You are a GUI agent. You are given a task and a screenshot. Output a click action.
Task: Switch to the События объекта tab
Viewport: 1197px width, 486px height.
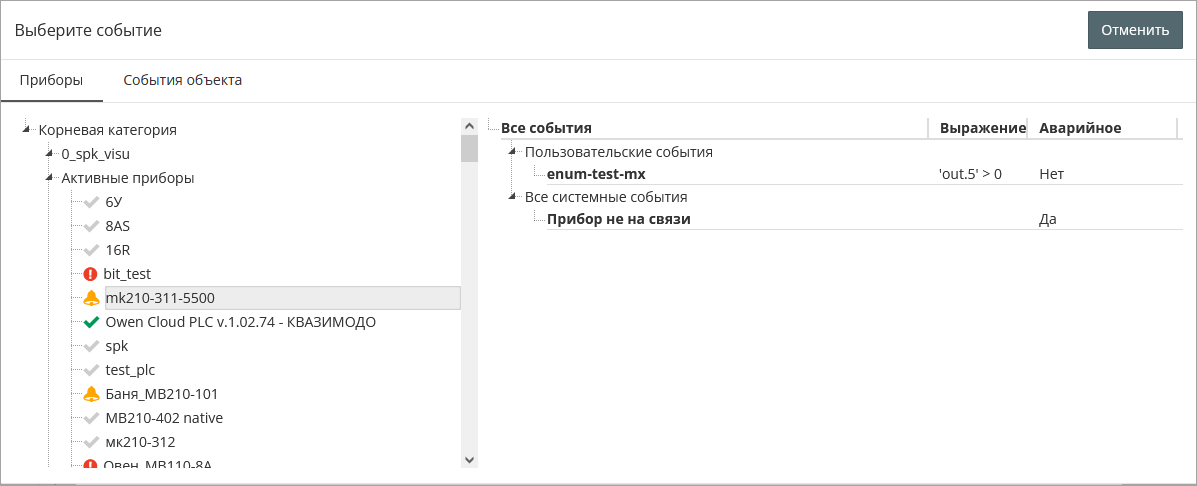click(182, 80)
